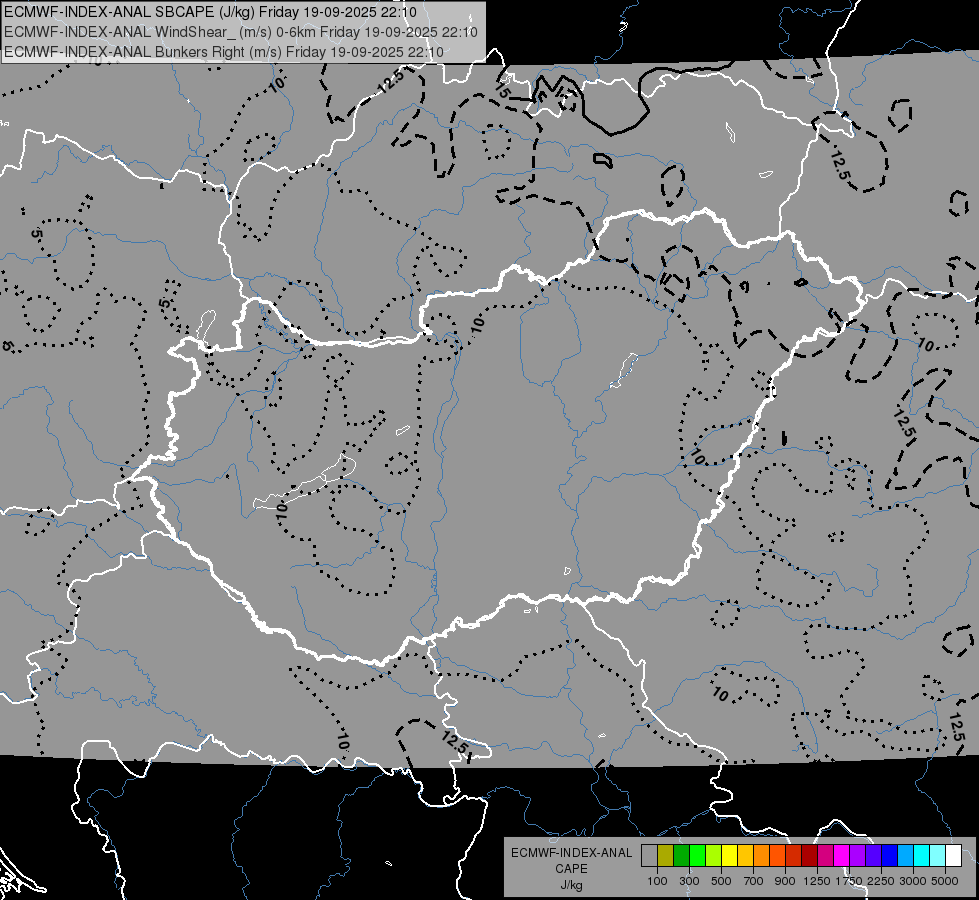Click the bright green swatch after 300
Screen dimensions: 979x900
click(x=697, y=856)
